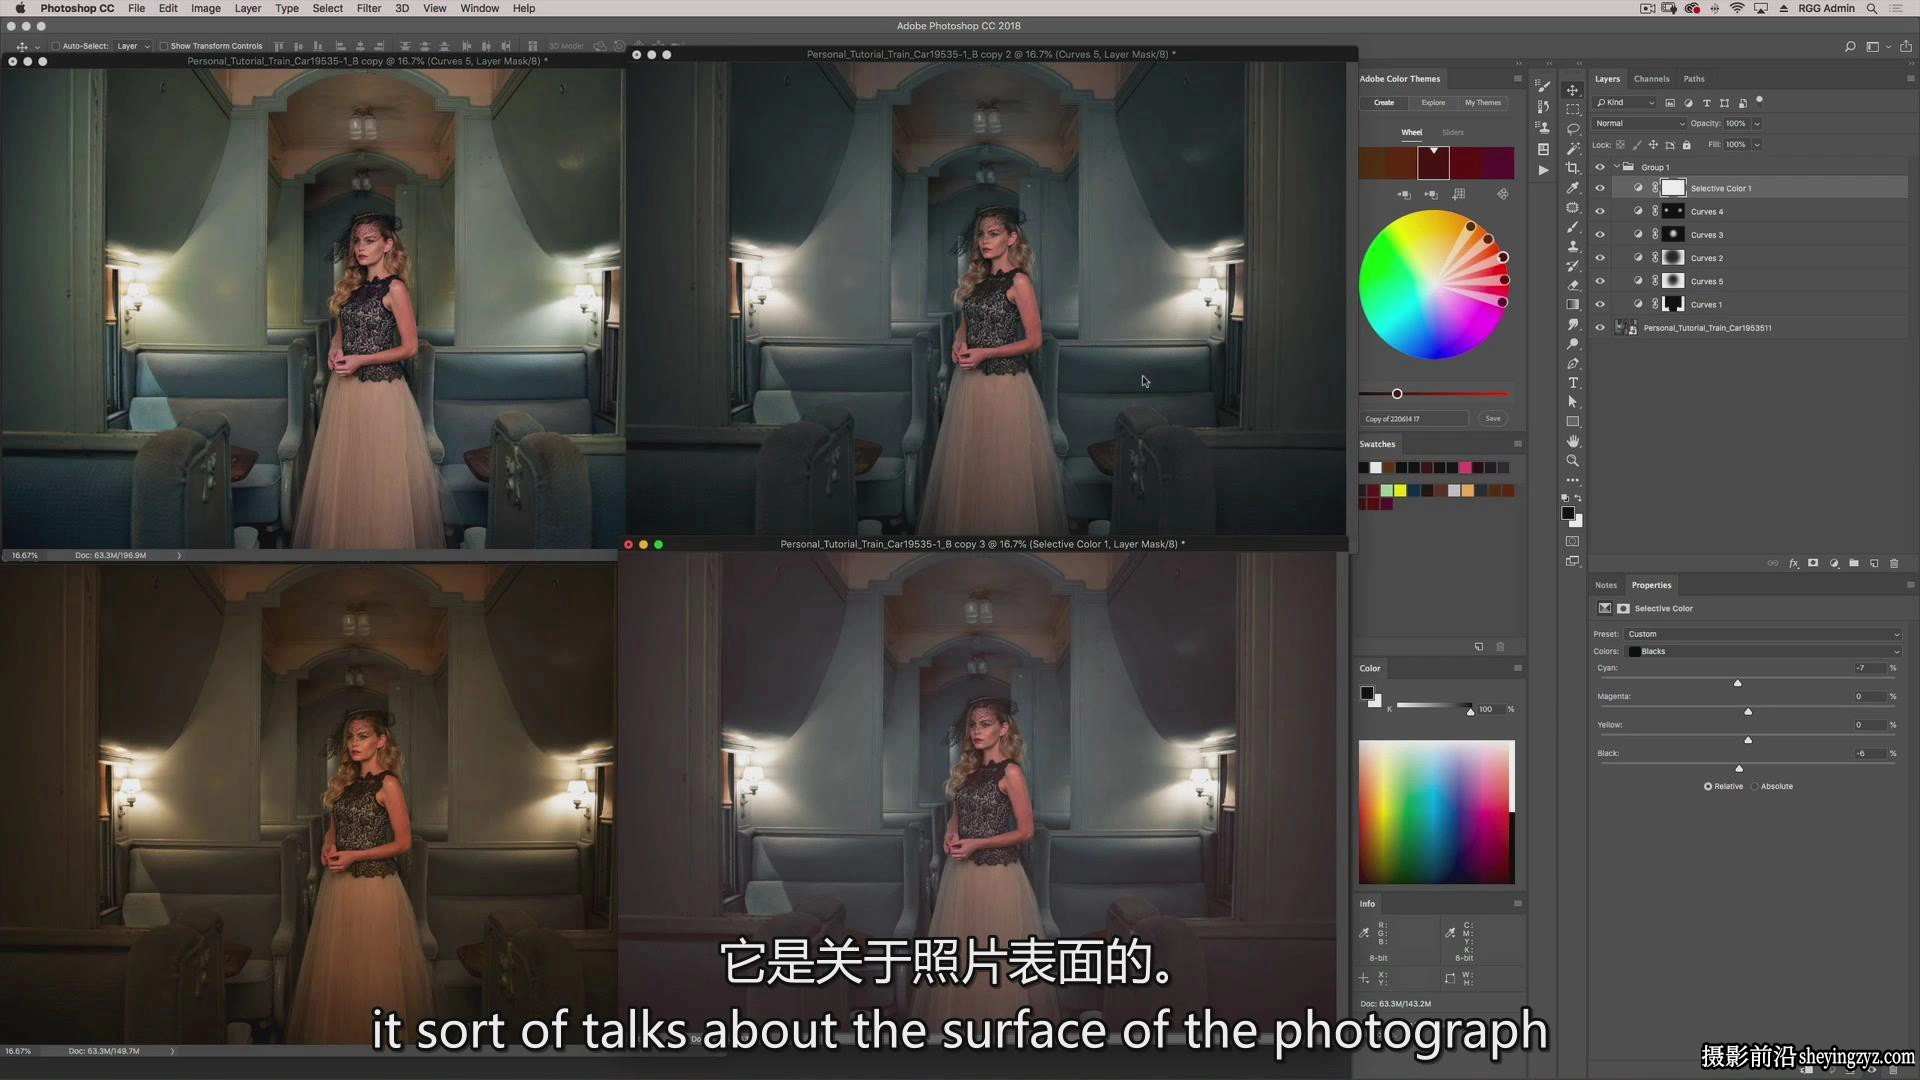Click the Photoshop CC application menu
Viewport: 1920px width, 1080px height.
(x=77, y=8)
